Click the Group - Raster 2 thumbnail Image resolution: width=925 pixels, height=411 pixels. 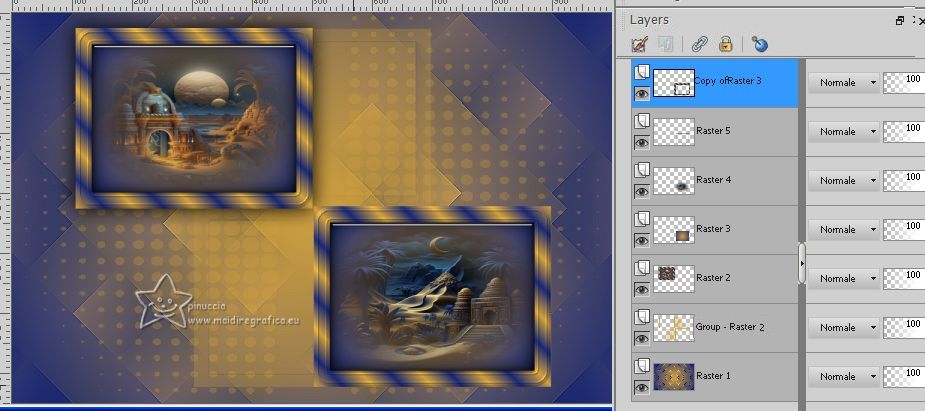tap(674, 327)
